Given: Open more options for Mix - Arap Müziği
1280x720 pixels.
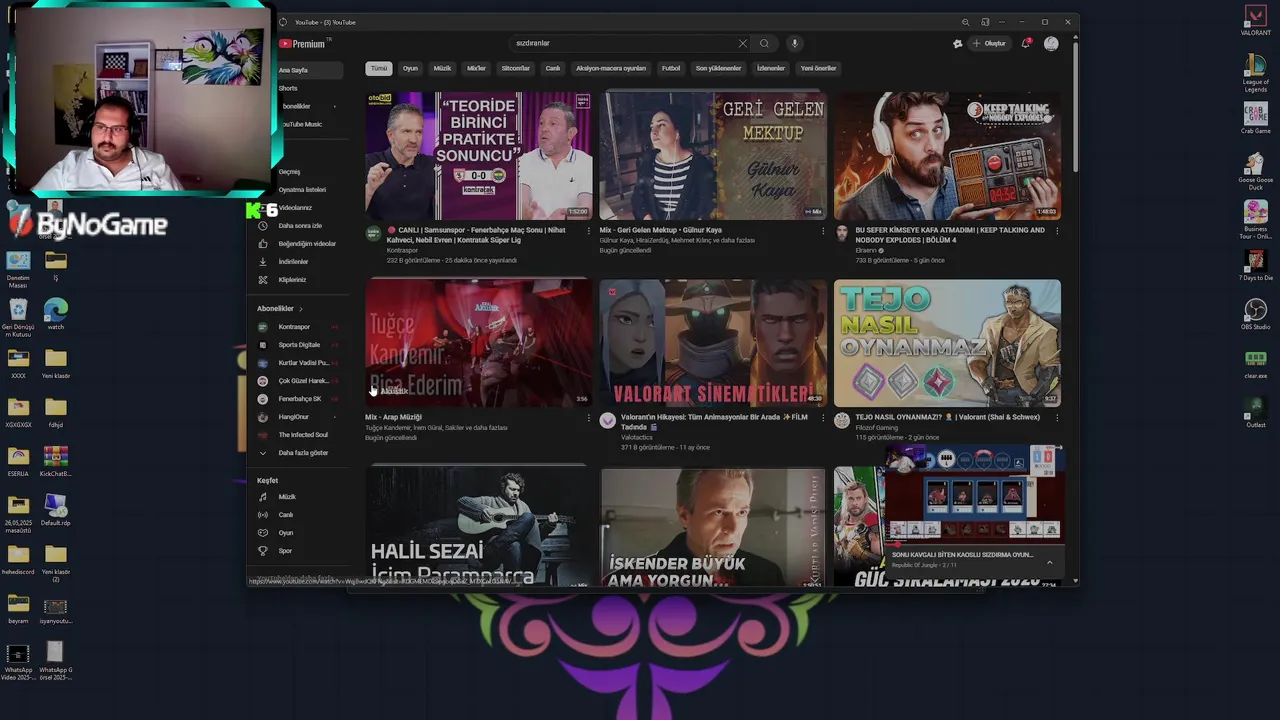Looking at the screenshot, I should 588,418.
